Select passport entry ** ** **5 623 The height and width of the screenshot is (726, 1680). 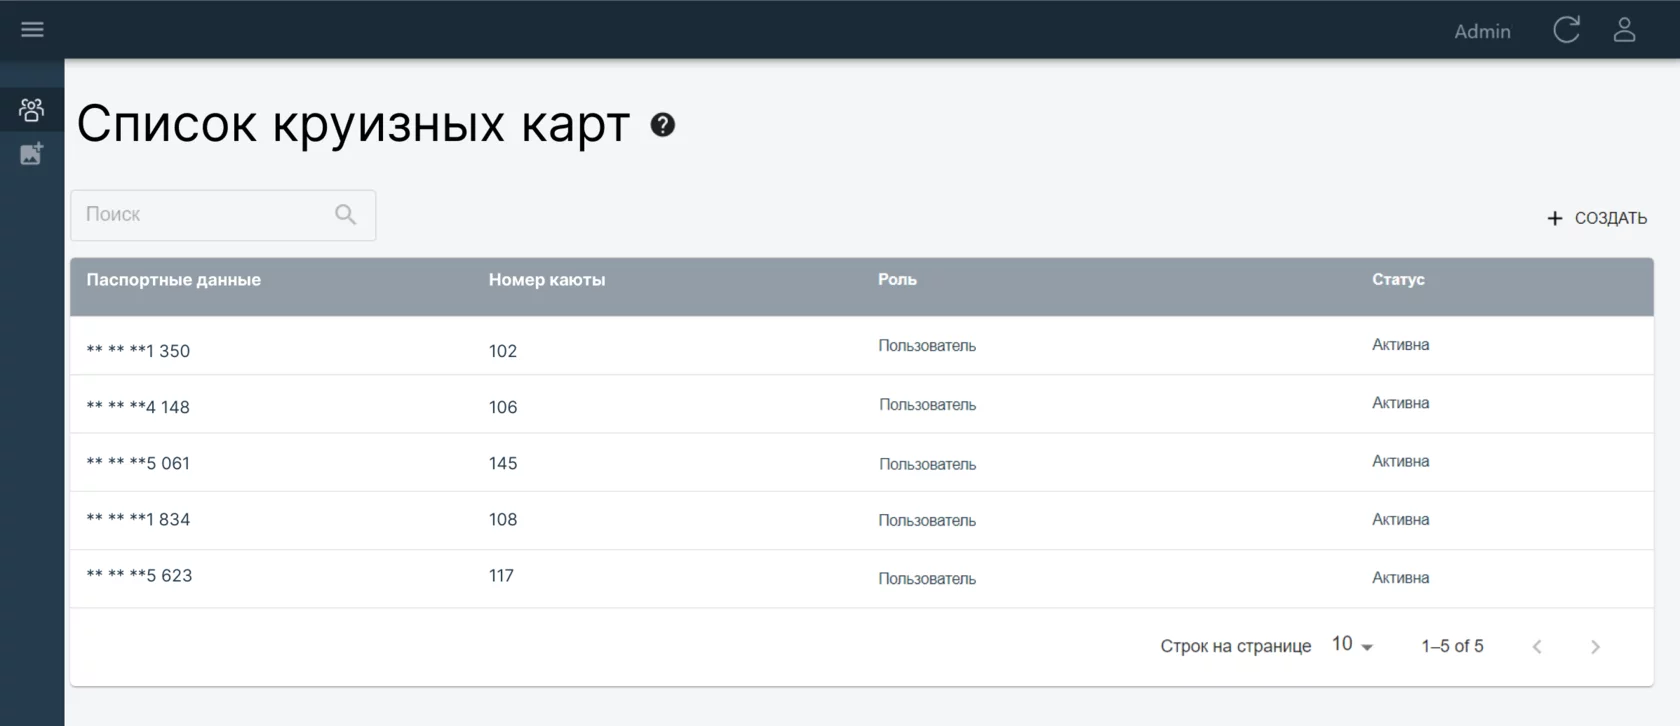139,575
